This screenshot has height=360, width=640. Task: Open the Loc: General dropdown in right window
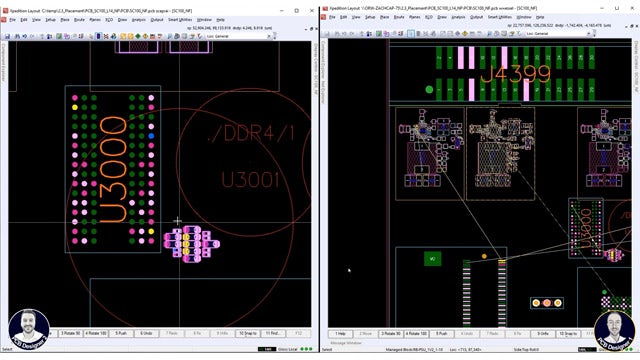pos(559,33)
